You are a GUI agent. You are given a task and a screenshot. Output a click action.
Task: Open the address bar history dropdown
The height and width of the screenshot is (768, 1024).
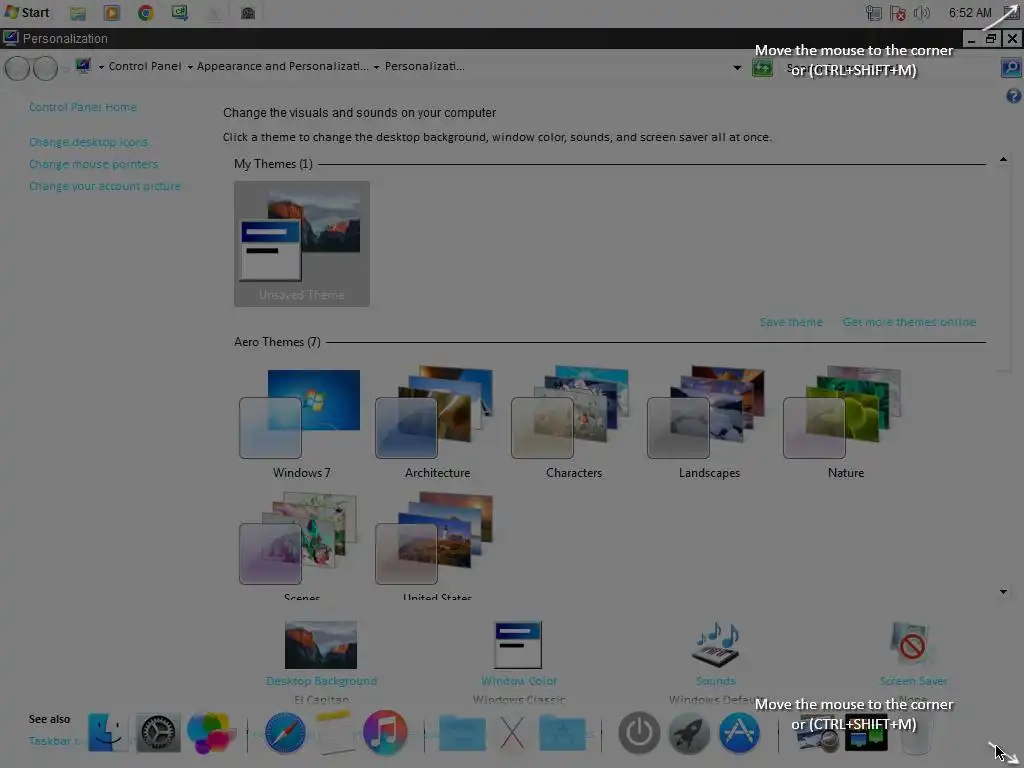coord(737,67)
